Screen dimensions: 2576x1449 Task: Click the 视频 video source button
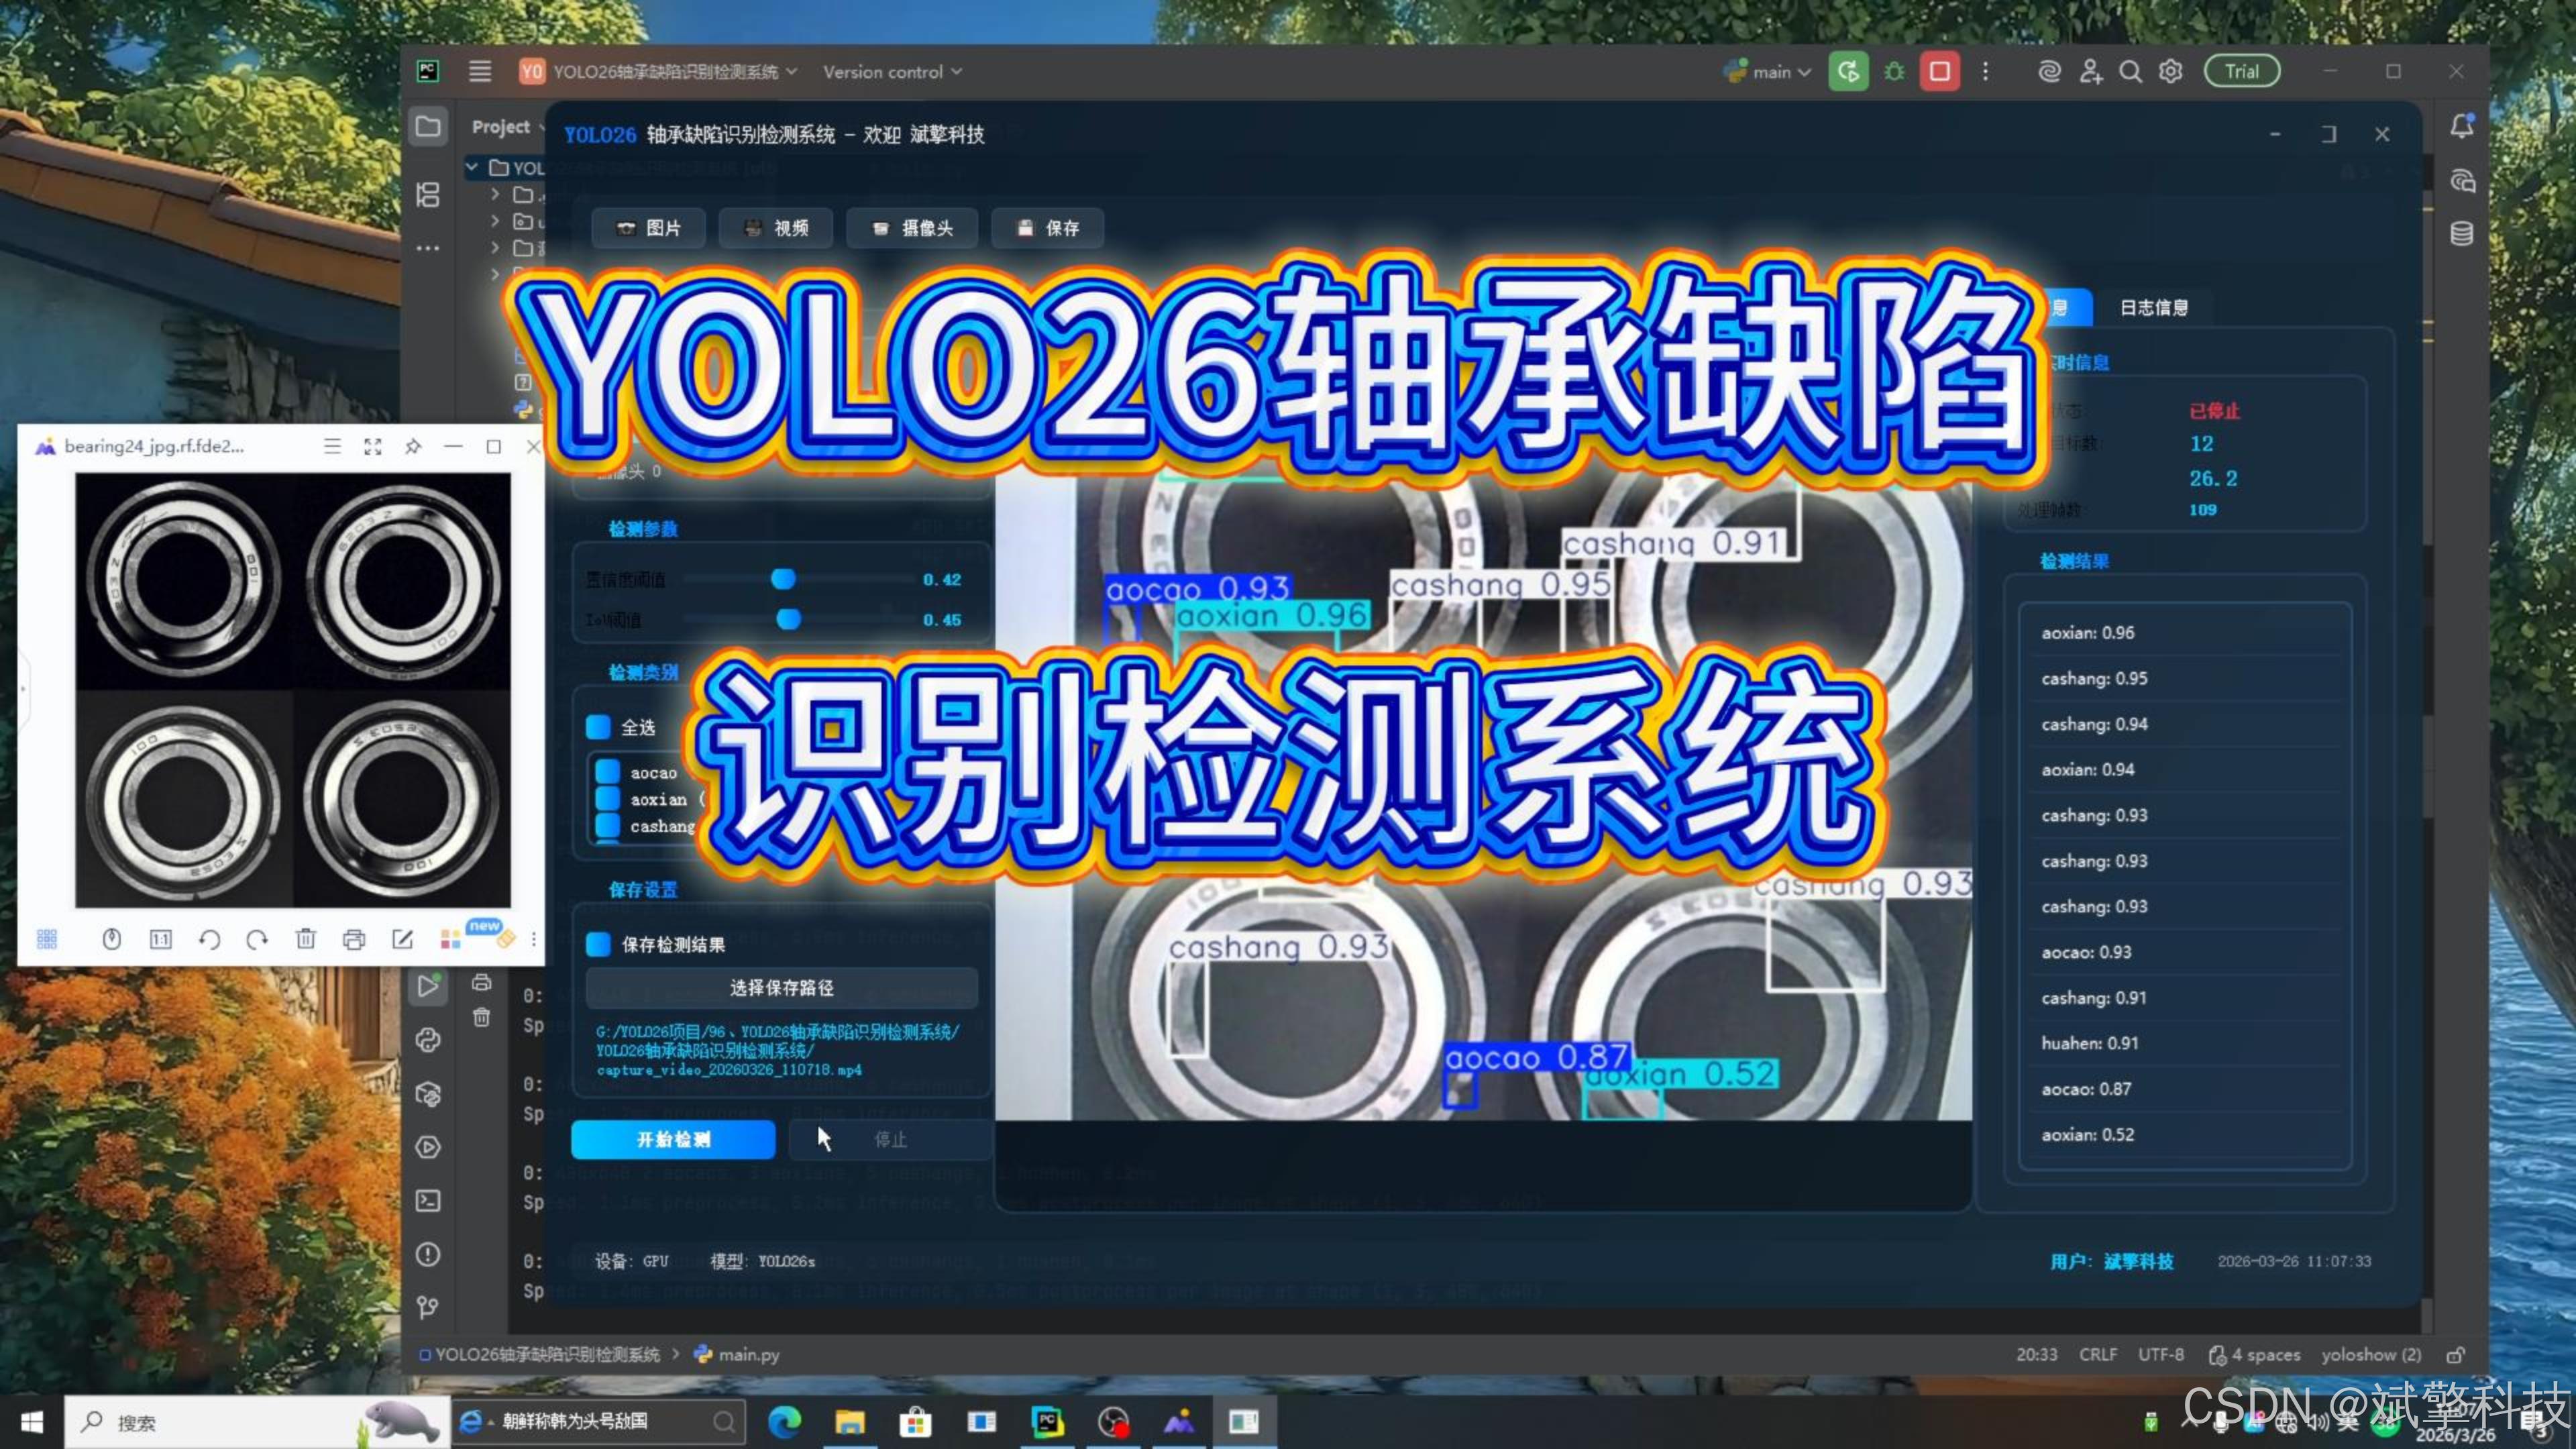click(776, 228)
